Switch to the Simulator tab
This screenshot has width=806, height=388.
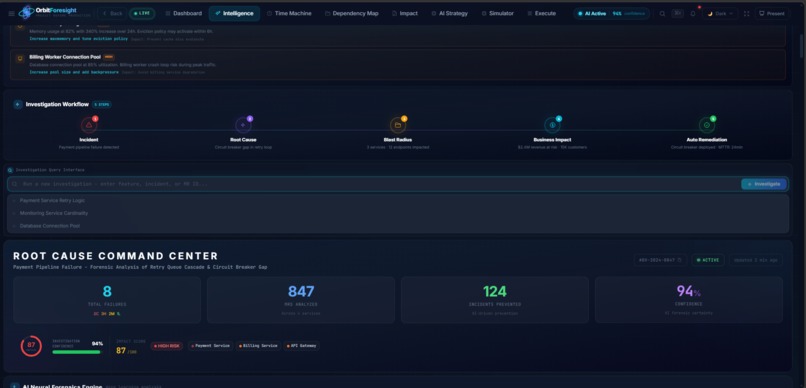(498, 13)
